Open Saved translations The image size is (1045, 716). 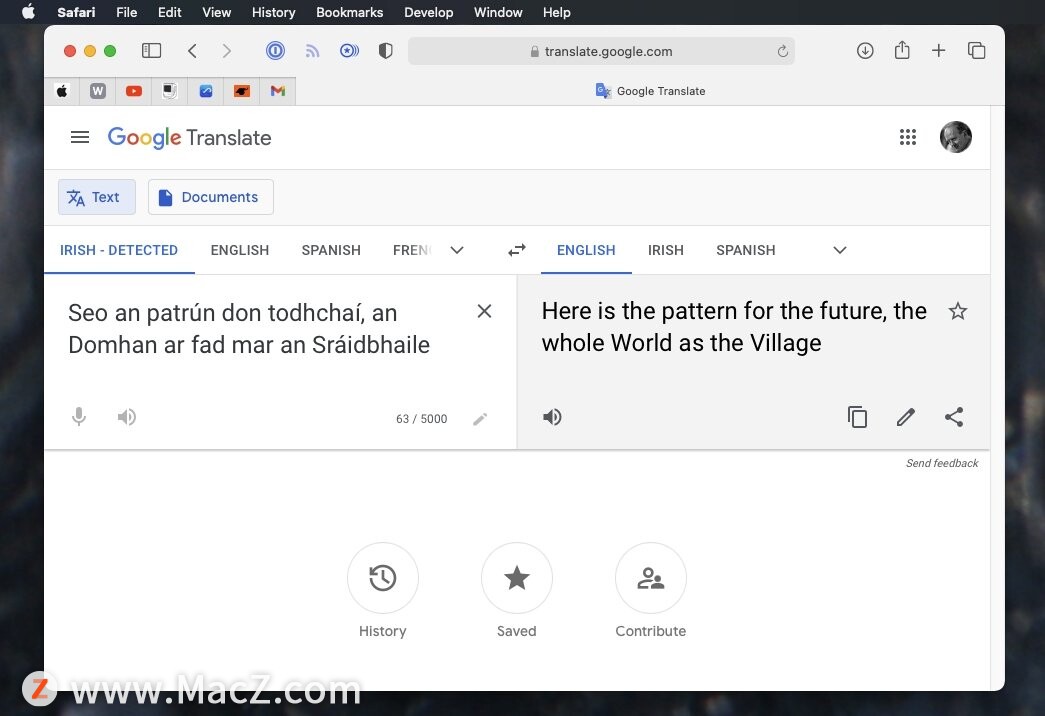pyautogui.click(x=517, y=578)
